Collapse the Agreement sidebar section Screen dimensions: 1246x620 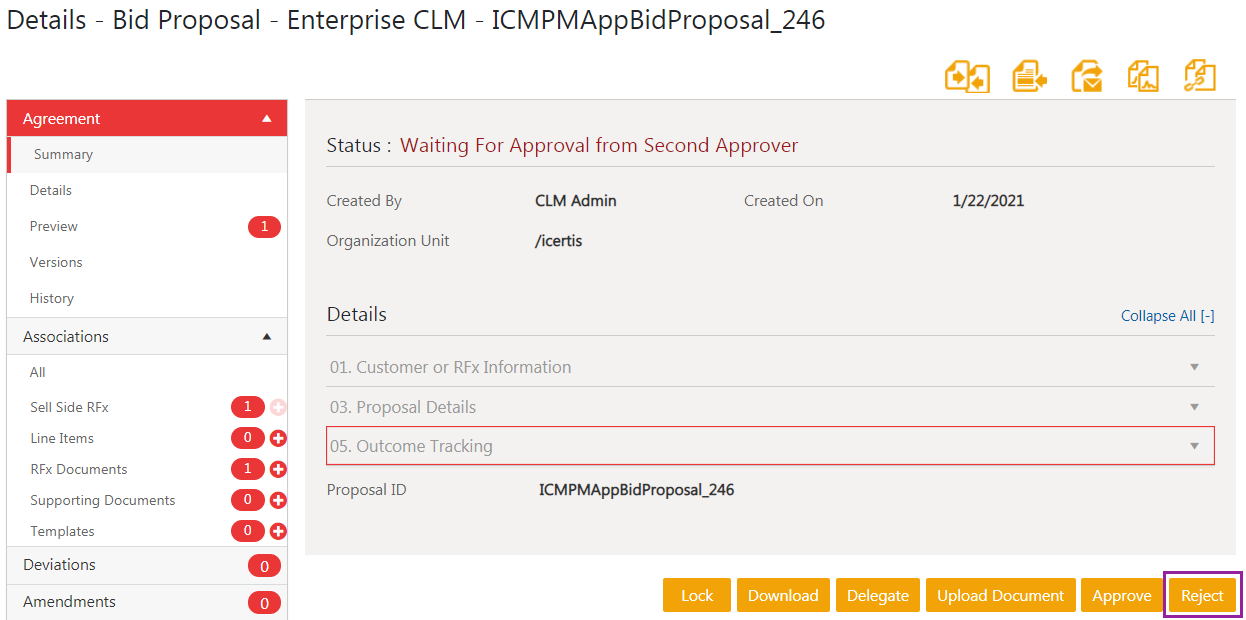click(266, 119)
